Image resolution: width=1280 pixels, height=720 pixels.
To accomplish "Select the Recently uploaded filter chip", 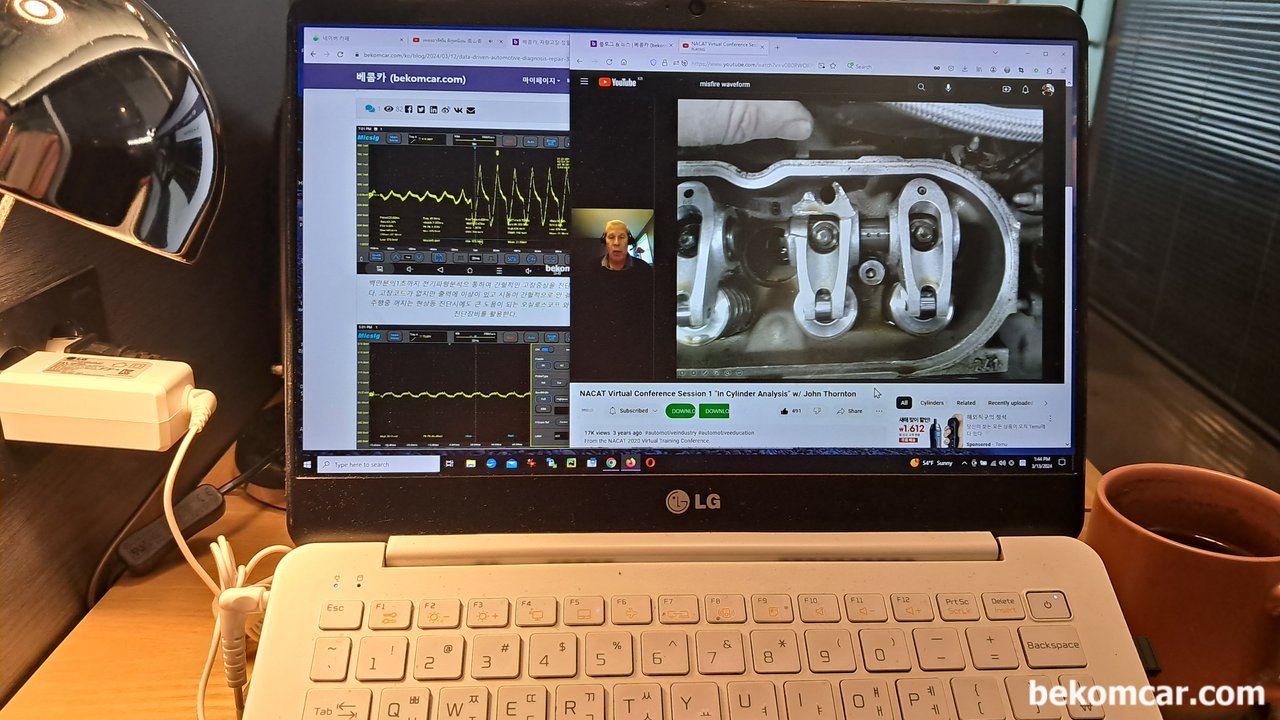I will point(1010,403).
